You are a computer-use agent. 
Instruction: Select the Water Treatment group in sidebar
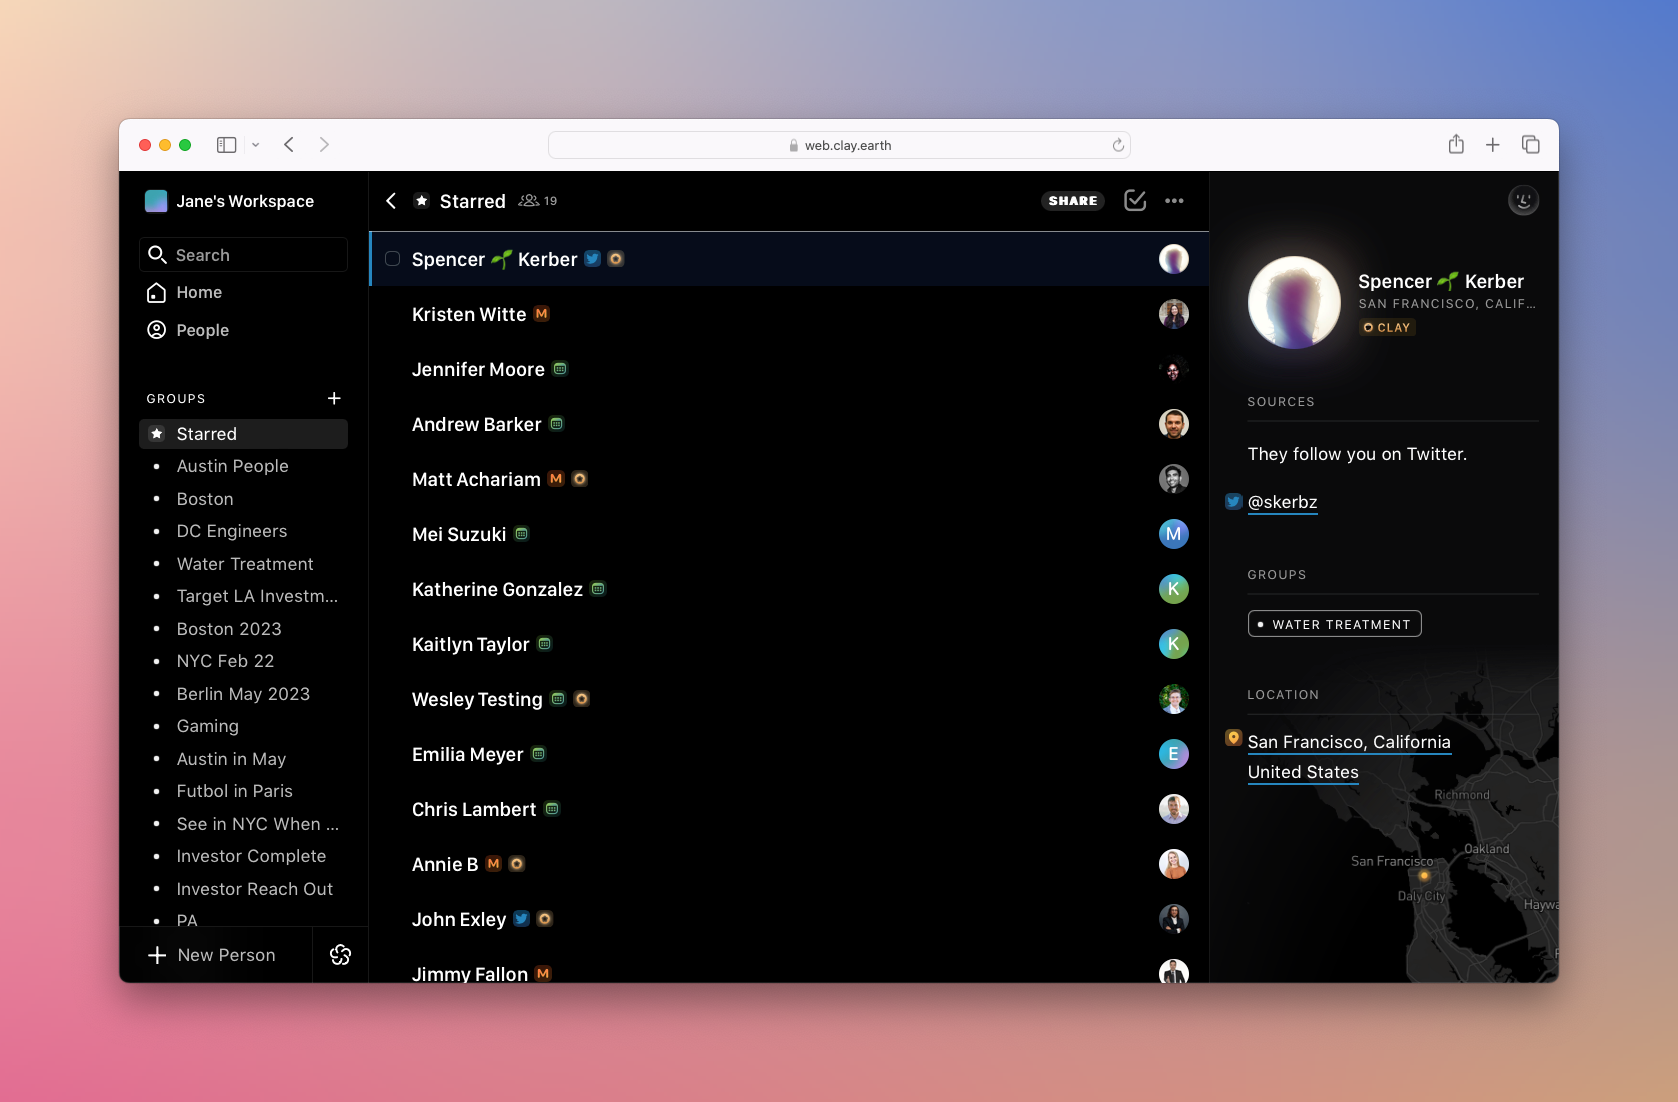click(x=245, y=564)
